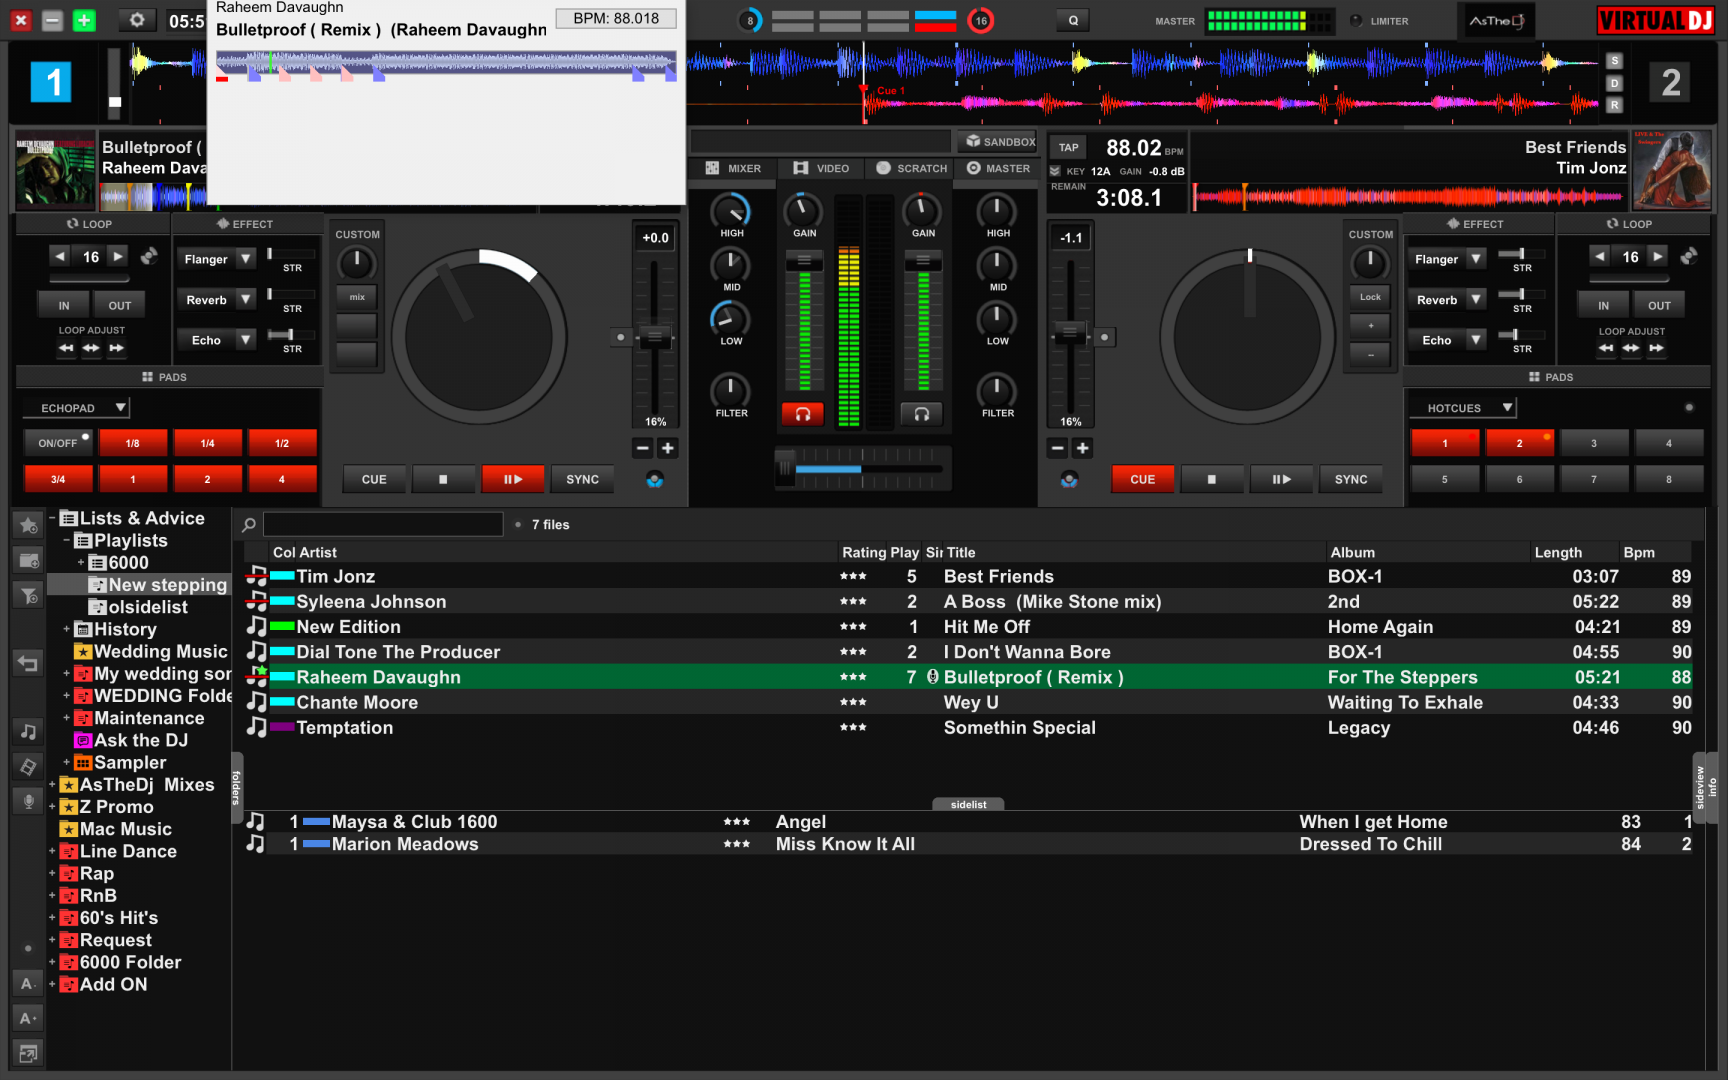Click the Q quantize button in top bar
Screen dimensions: 1728x1080
pos(1073,20)
